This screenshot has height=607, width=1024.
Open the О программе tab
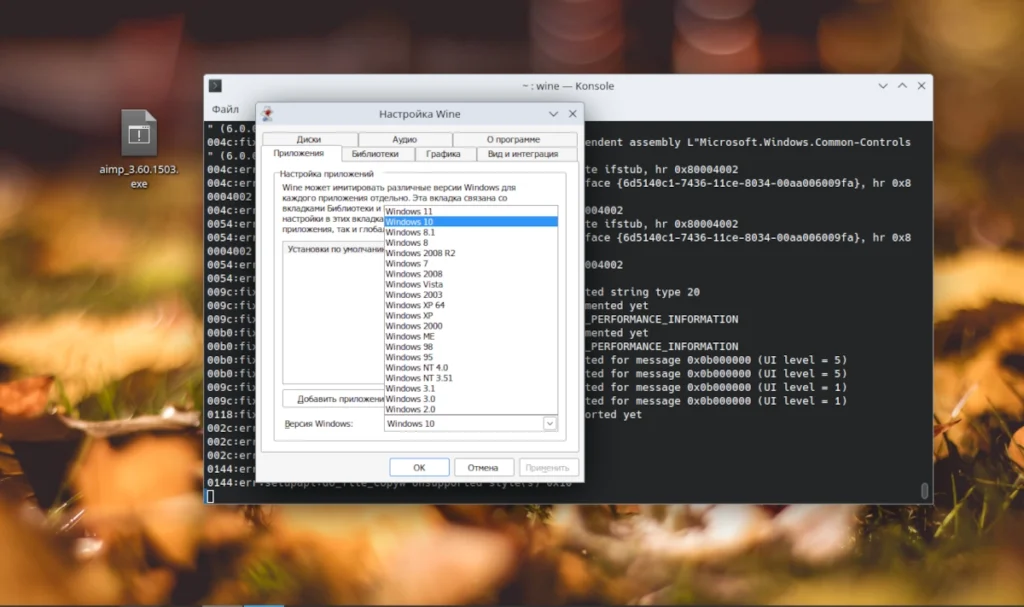514,139
